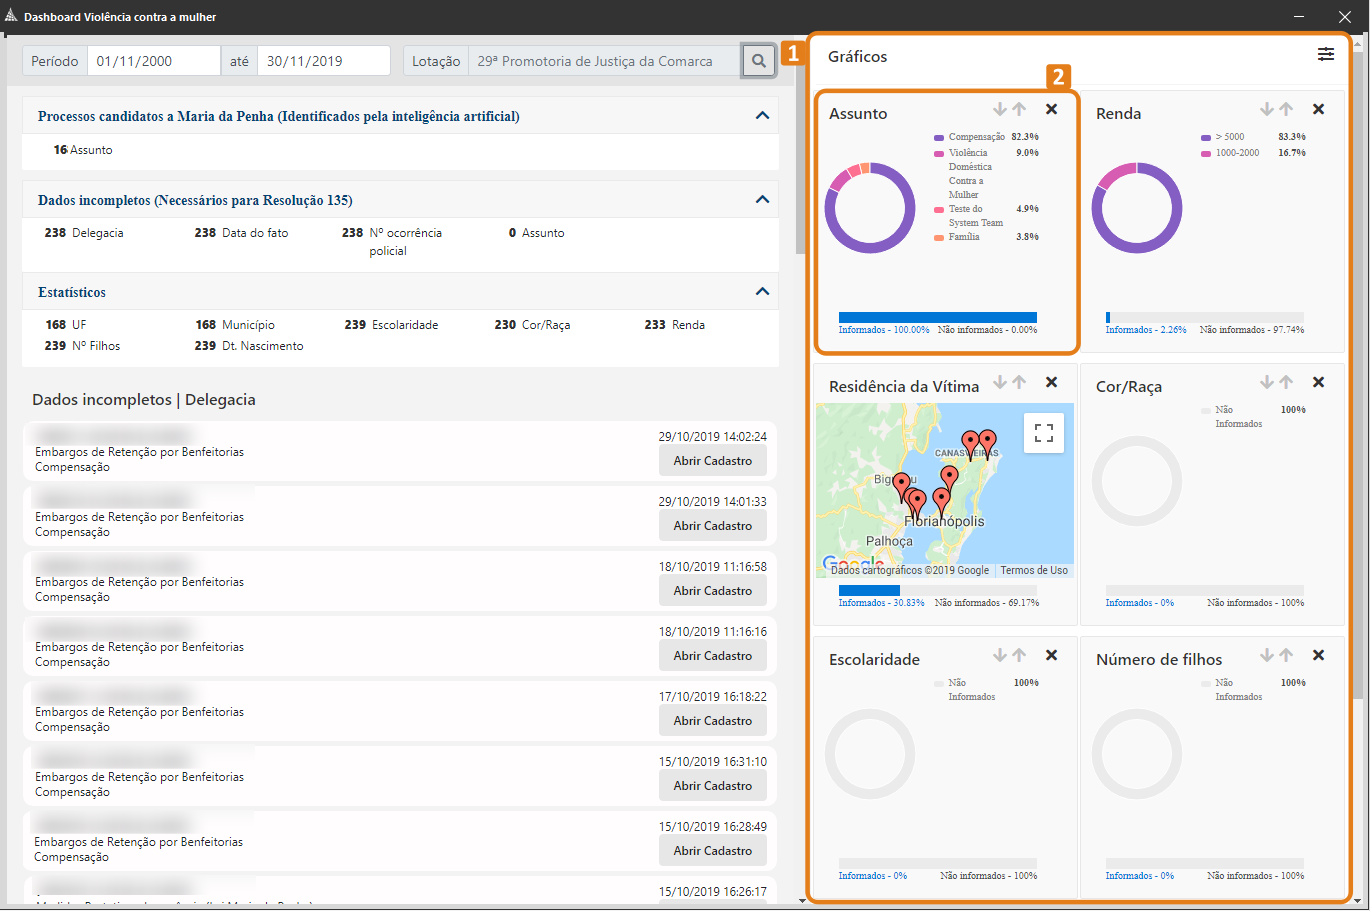Screen dimensions: 1370x911
Task: Collapse the Estatísticos section chevron
Action: tap(762, 292)
